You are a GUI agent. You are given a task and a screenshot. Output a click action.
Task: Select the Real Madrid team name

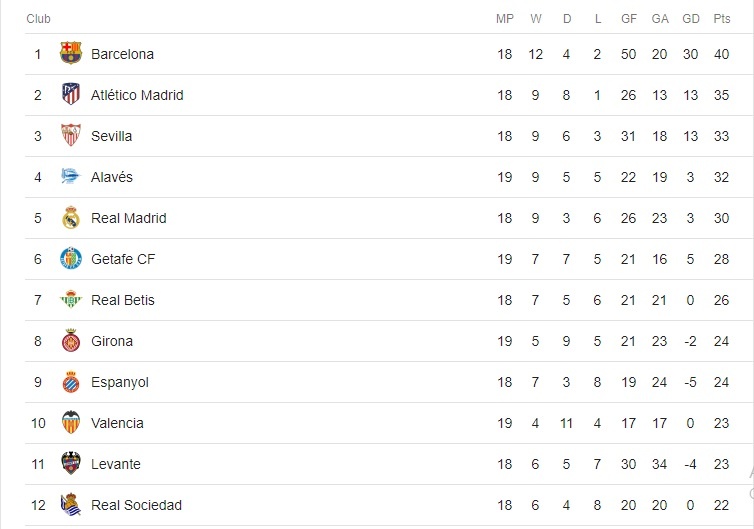coord(128,218)
